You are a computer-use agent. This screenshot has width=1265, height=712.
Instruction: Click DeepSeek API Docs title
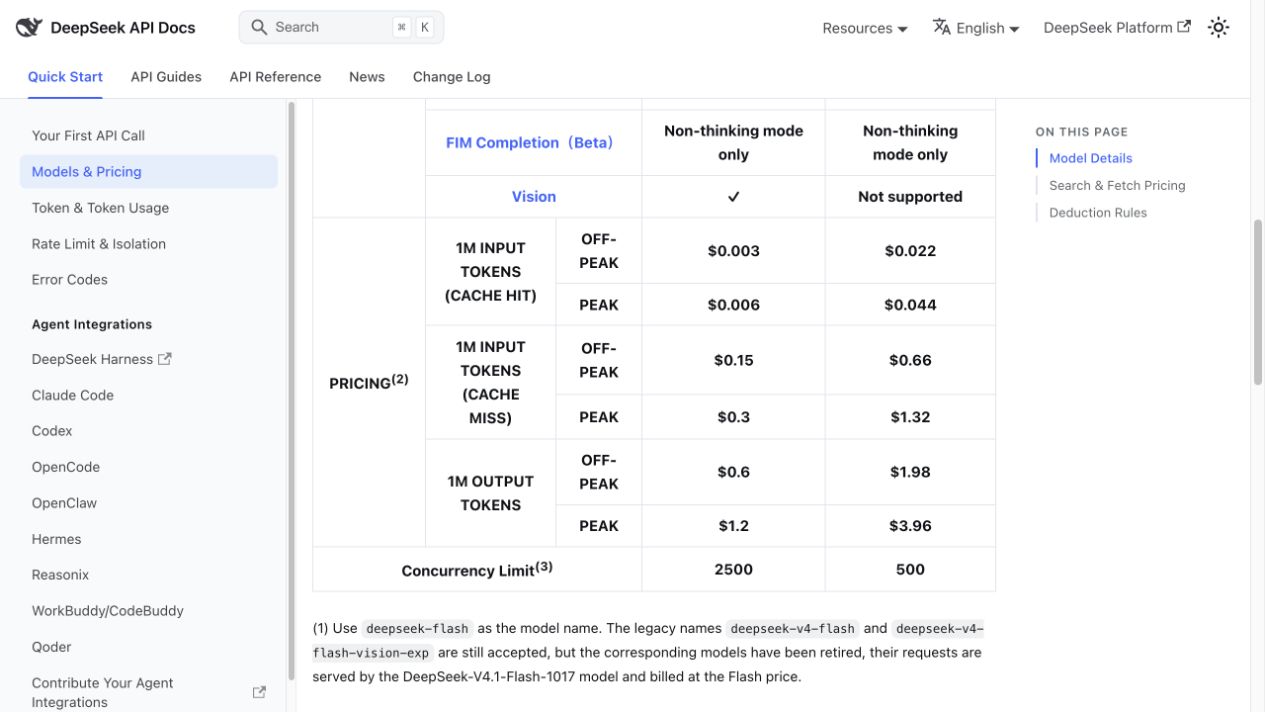(123, 28)
